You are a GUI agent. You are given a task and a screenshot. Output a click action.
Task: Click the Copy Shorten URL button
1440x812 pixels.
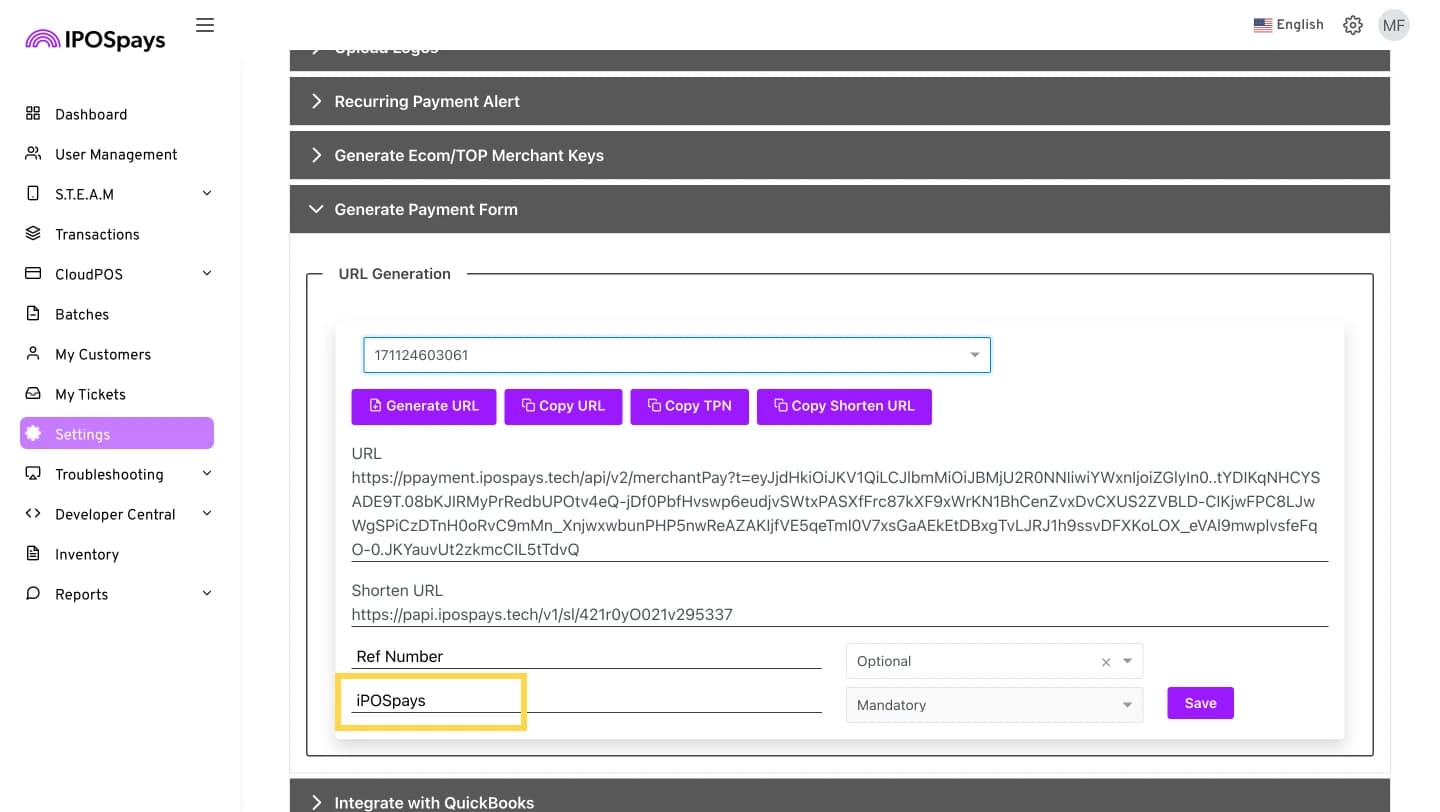click(844, 406)
